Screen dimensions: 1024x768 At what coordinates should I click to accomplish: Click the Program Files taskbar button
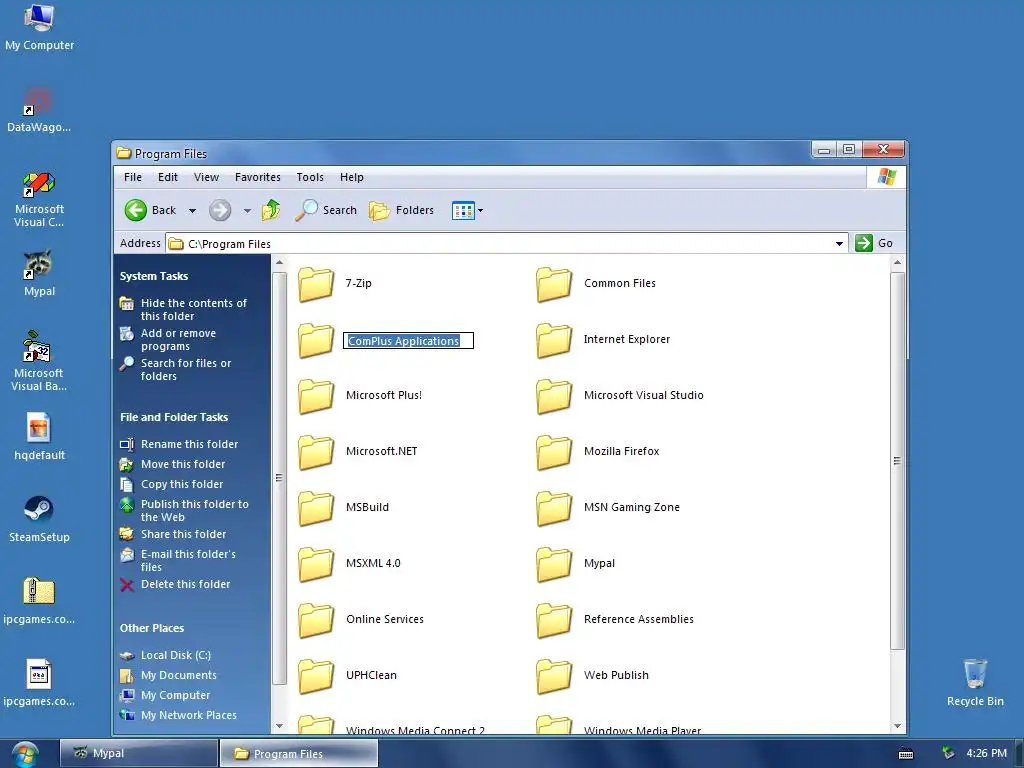point(298,754)
